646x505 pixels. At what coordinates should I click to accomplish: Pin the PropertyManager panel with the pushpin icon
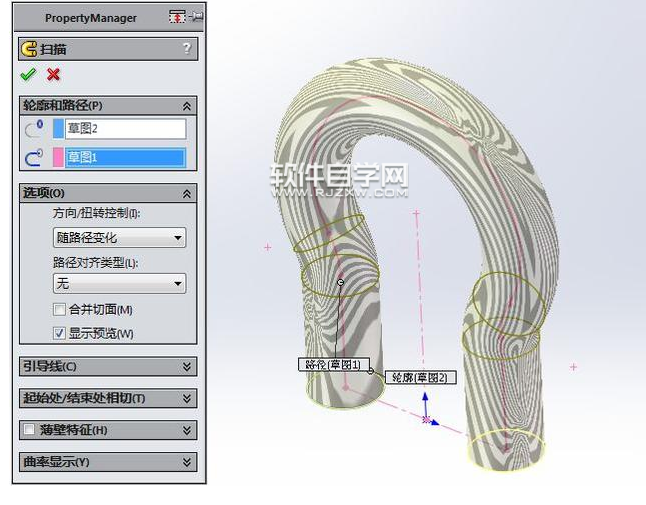click(197, 17)
